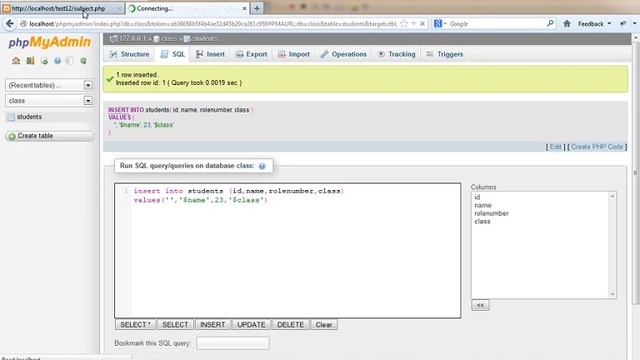Viewport: 640px width, 360px height.
Task: Open a new browser tab with plus
Action: (x=257, y=8)
